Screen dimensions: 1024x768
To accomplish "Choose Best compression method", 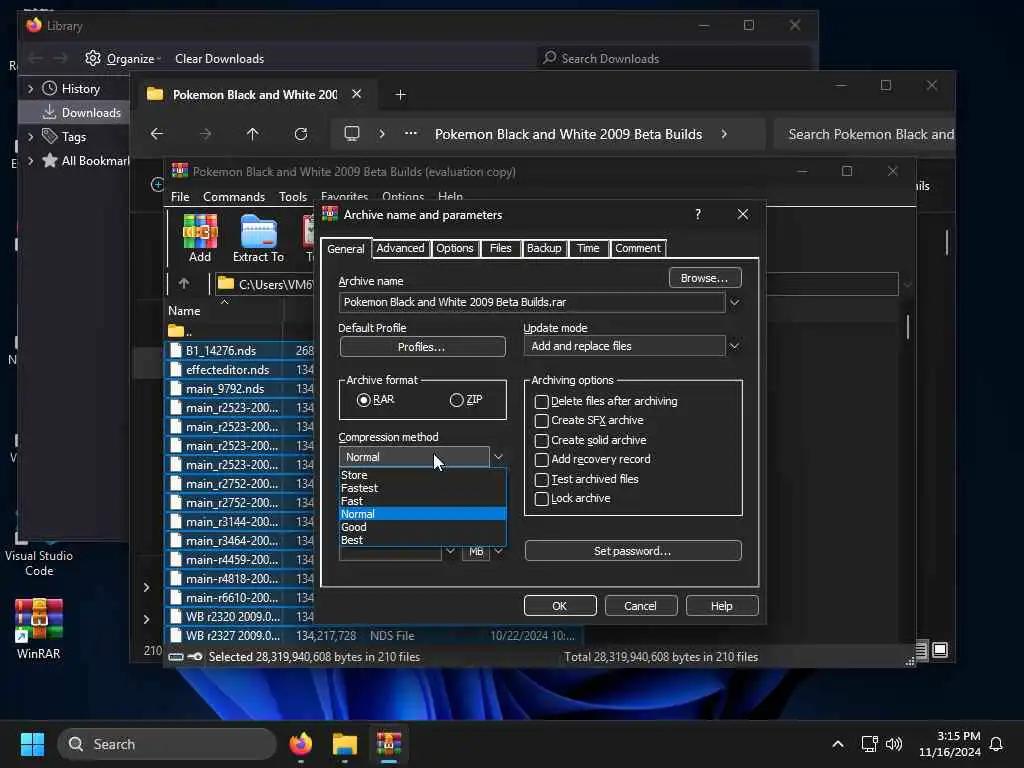I will click(423, 540).
